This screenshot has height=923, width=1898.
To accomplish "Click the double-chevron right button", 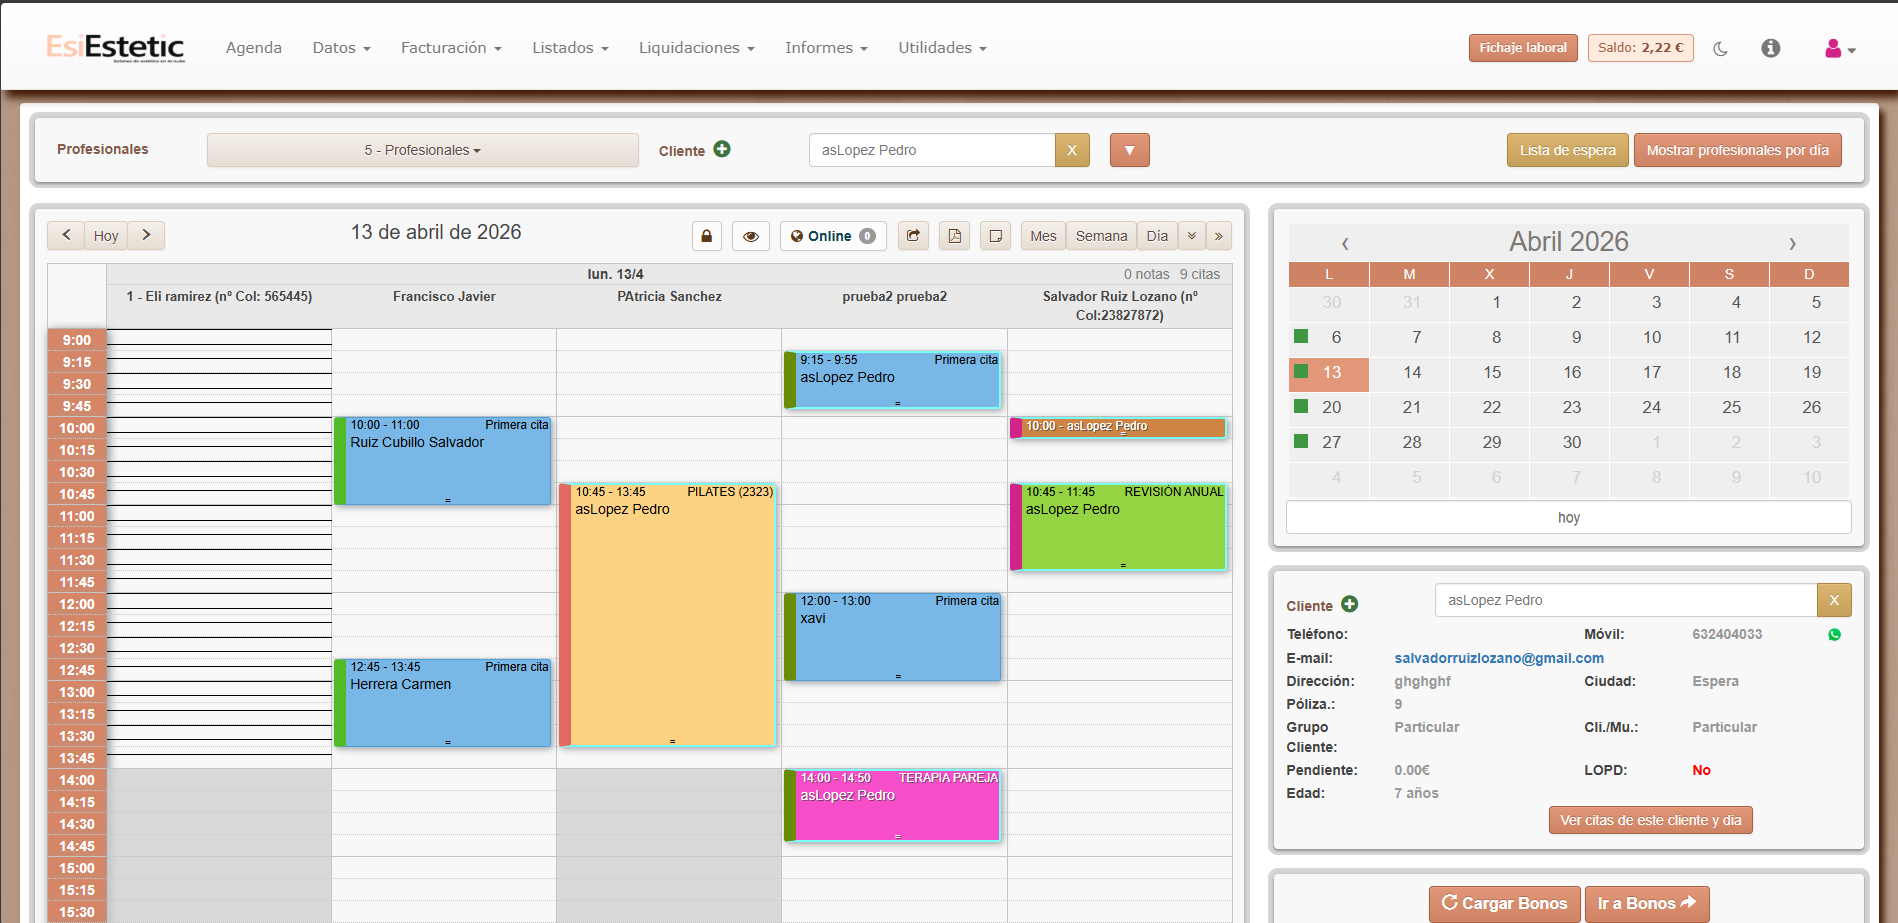I will [1219, 236].
